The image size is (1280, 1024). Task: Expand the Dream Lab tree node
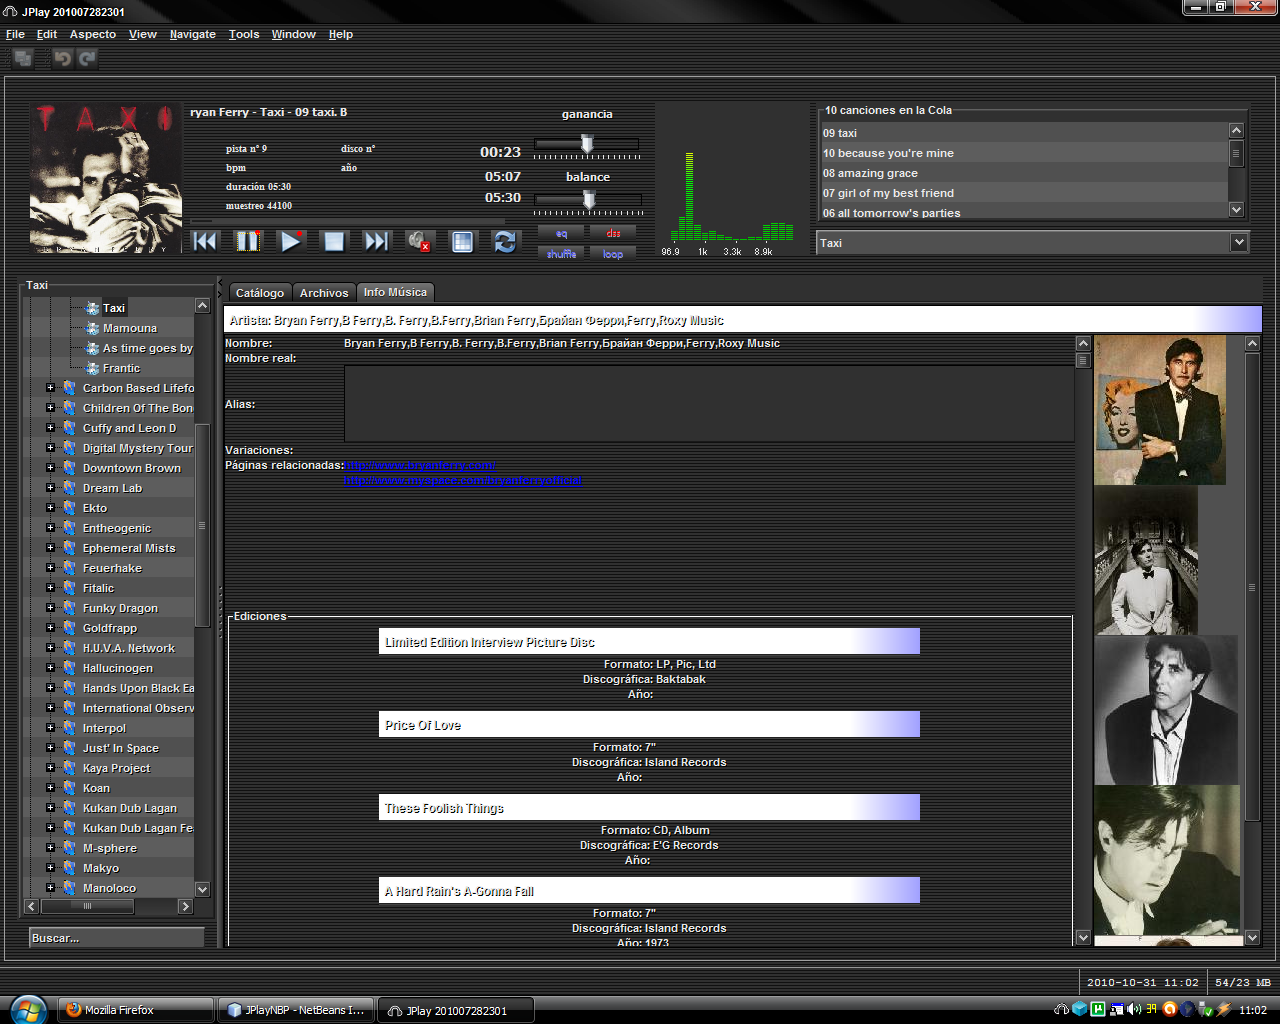(x=50, y=488)
